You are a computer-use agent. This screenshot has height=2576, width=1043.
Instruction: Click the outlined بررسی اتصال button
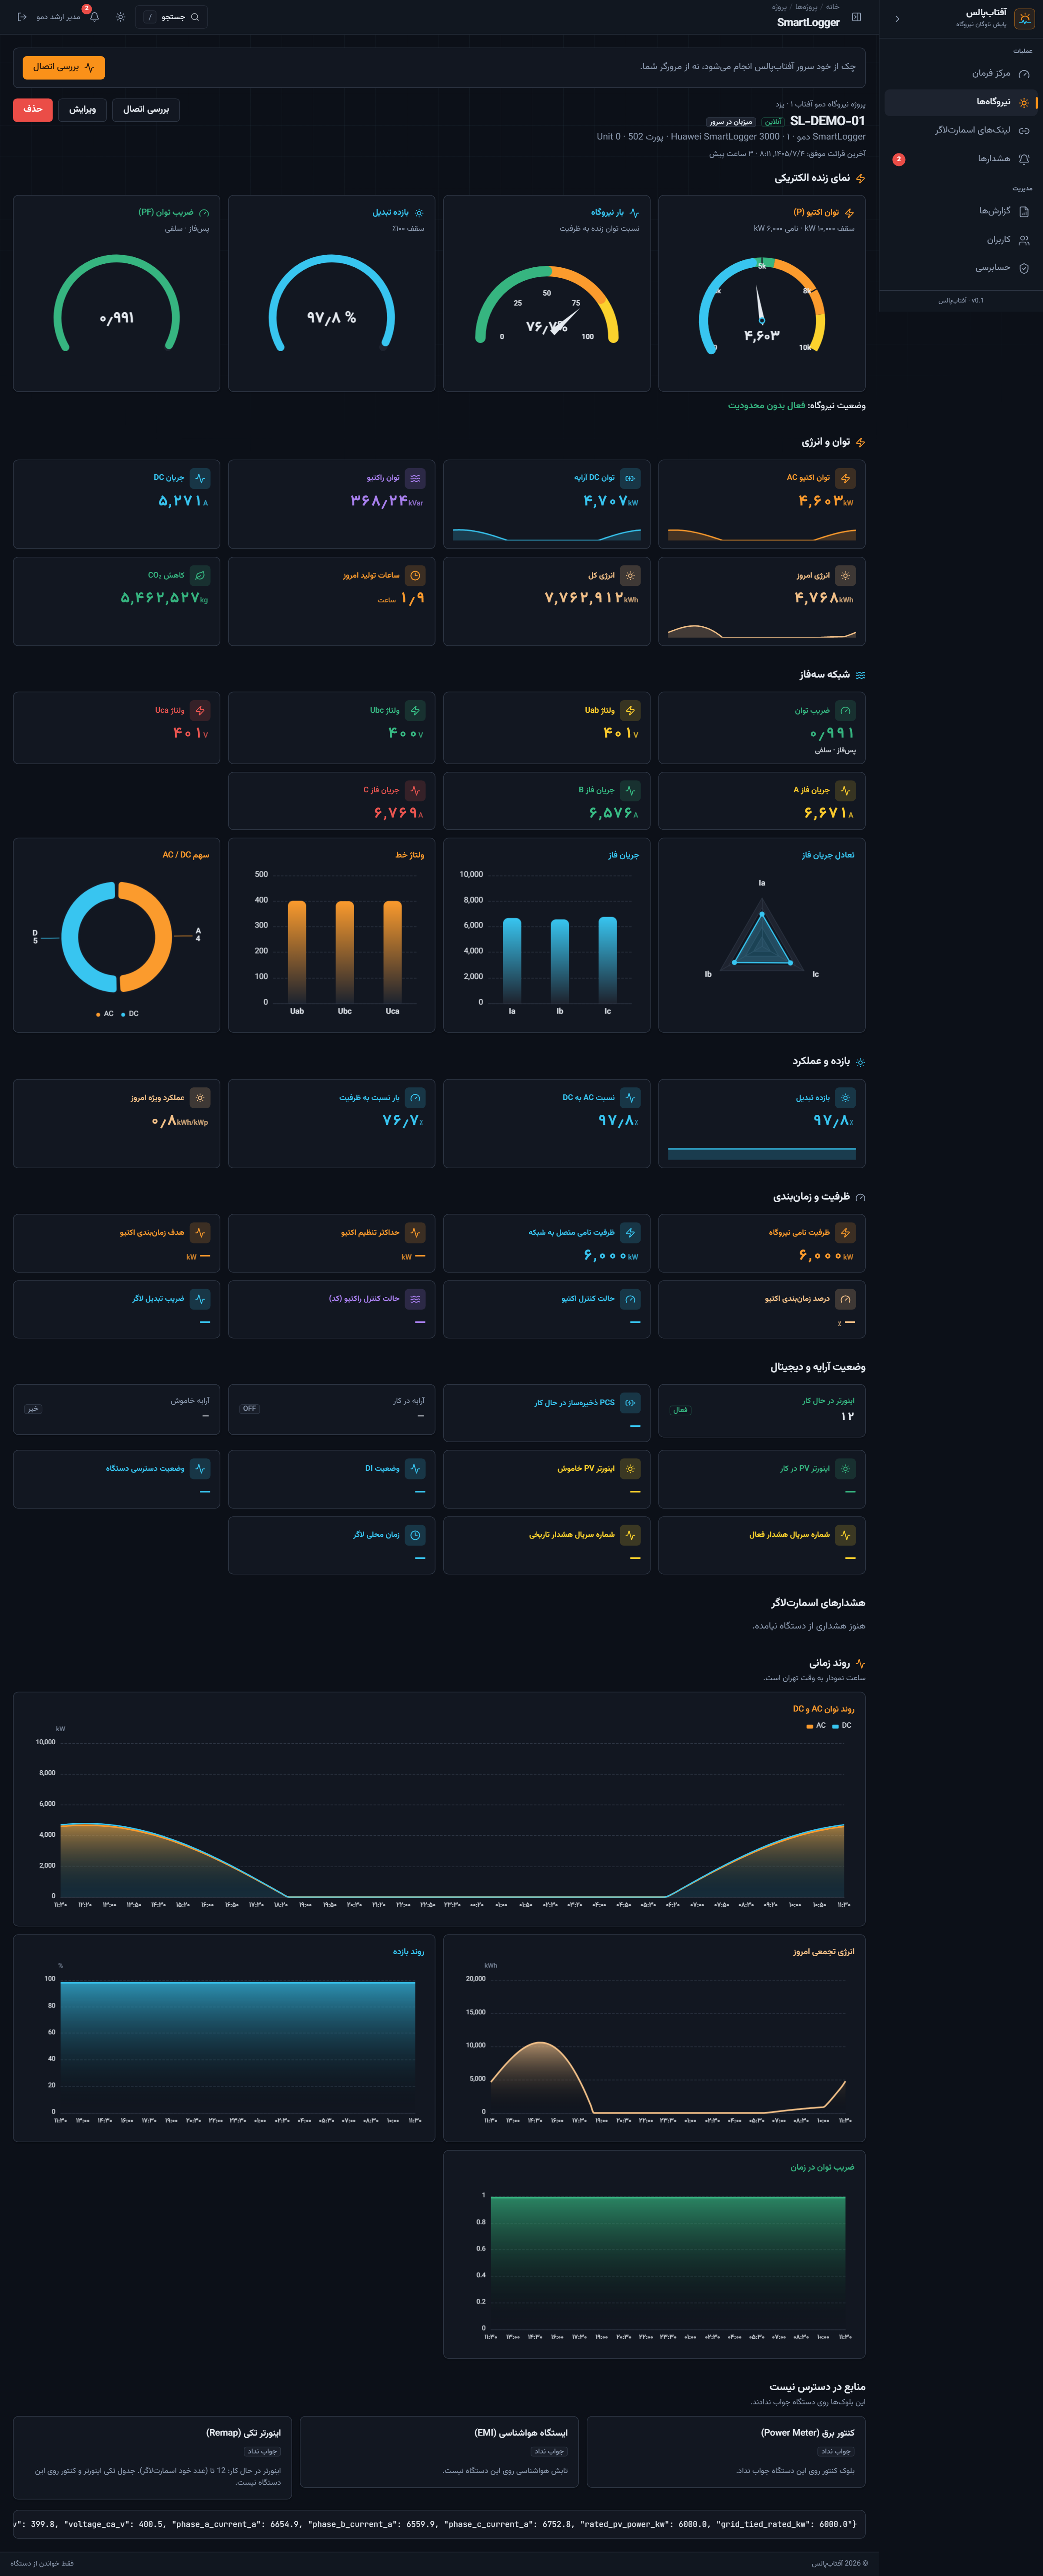tap(146, 109)
